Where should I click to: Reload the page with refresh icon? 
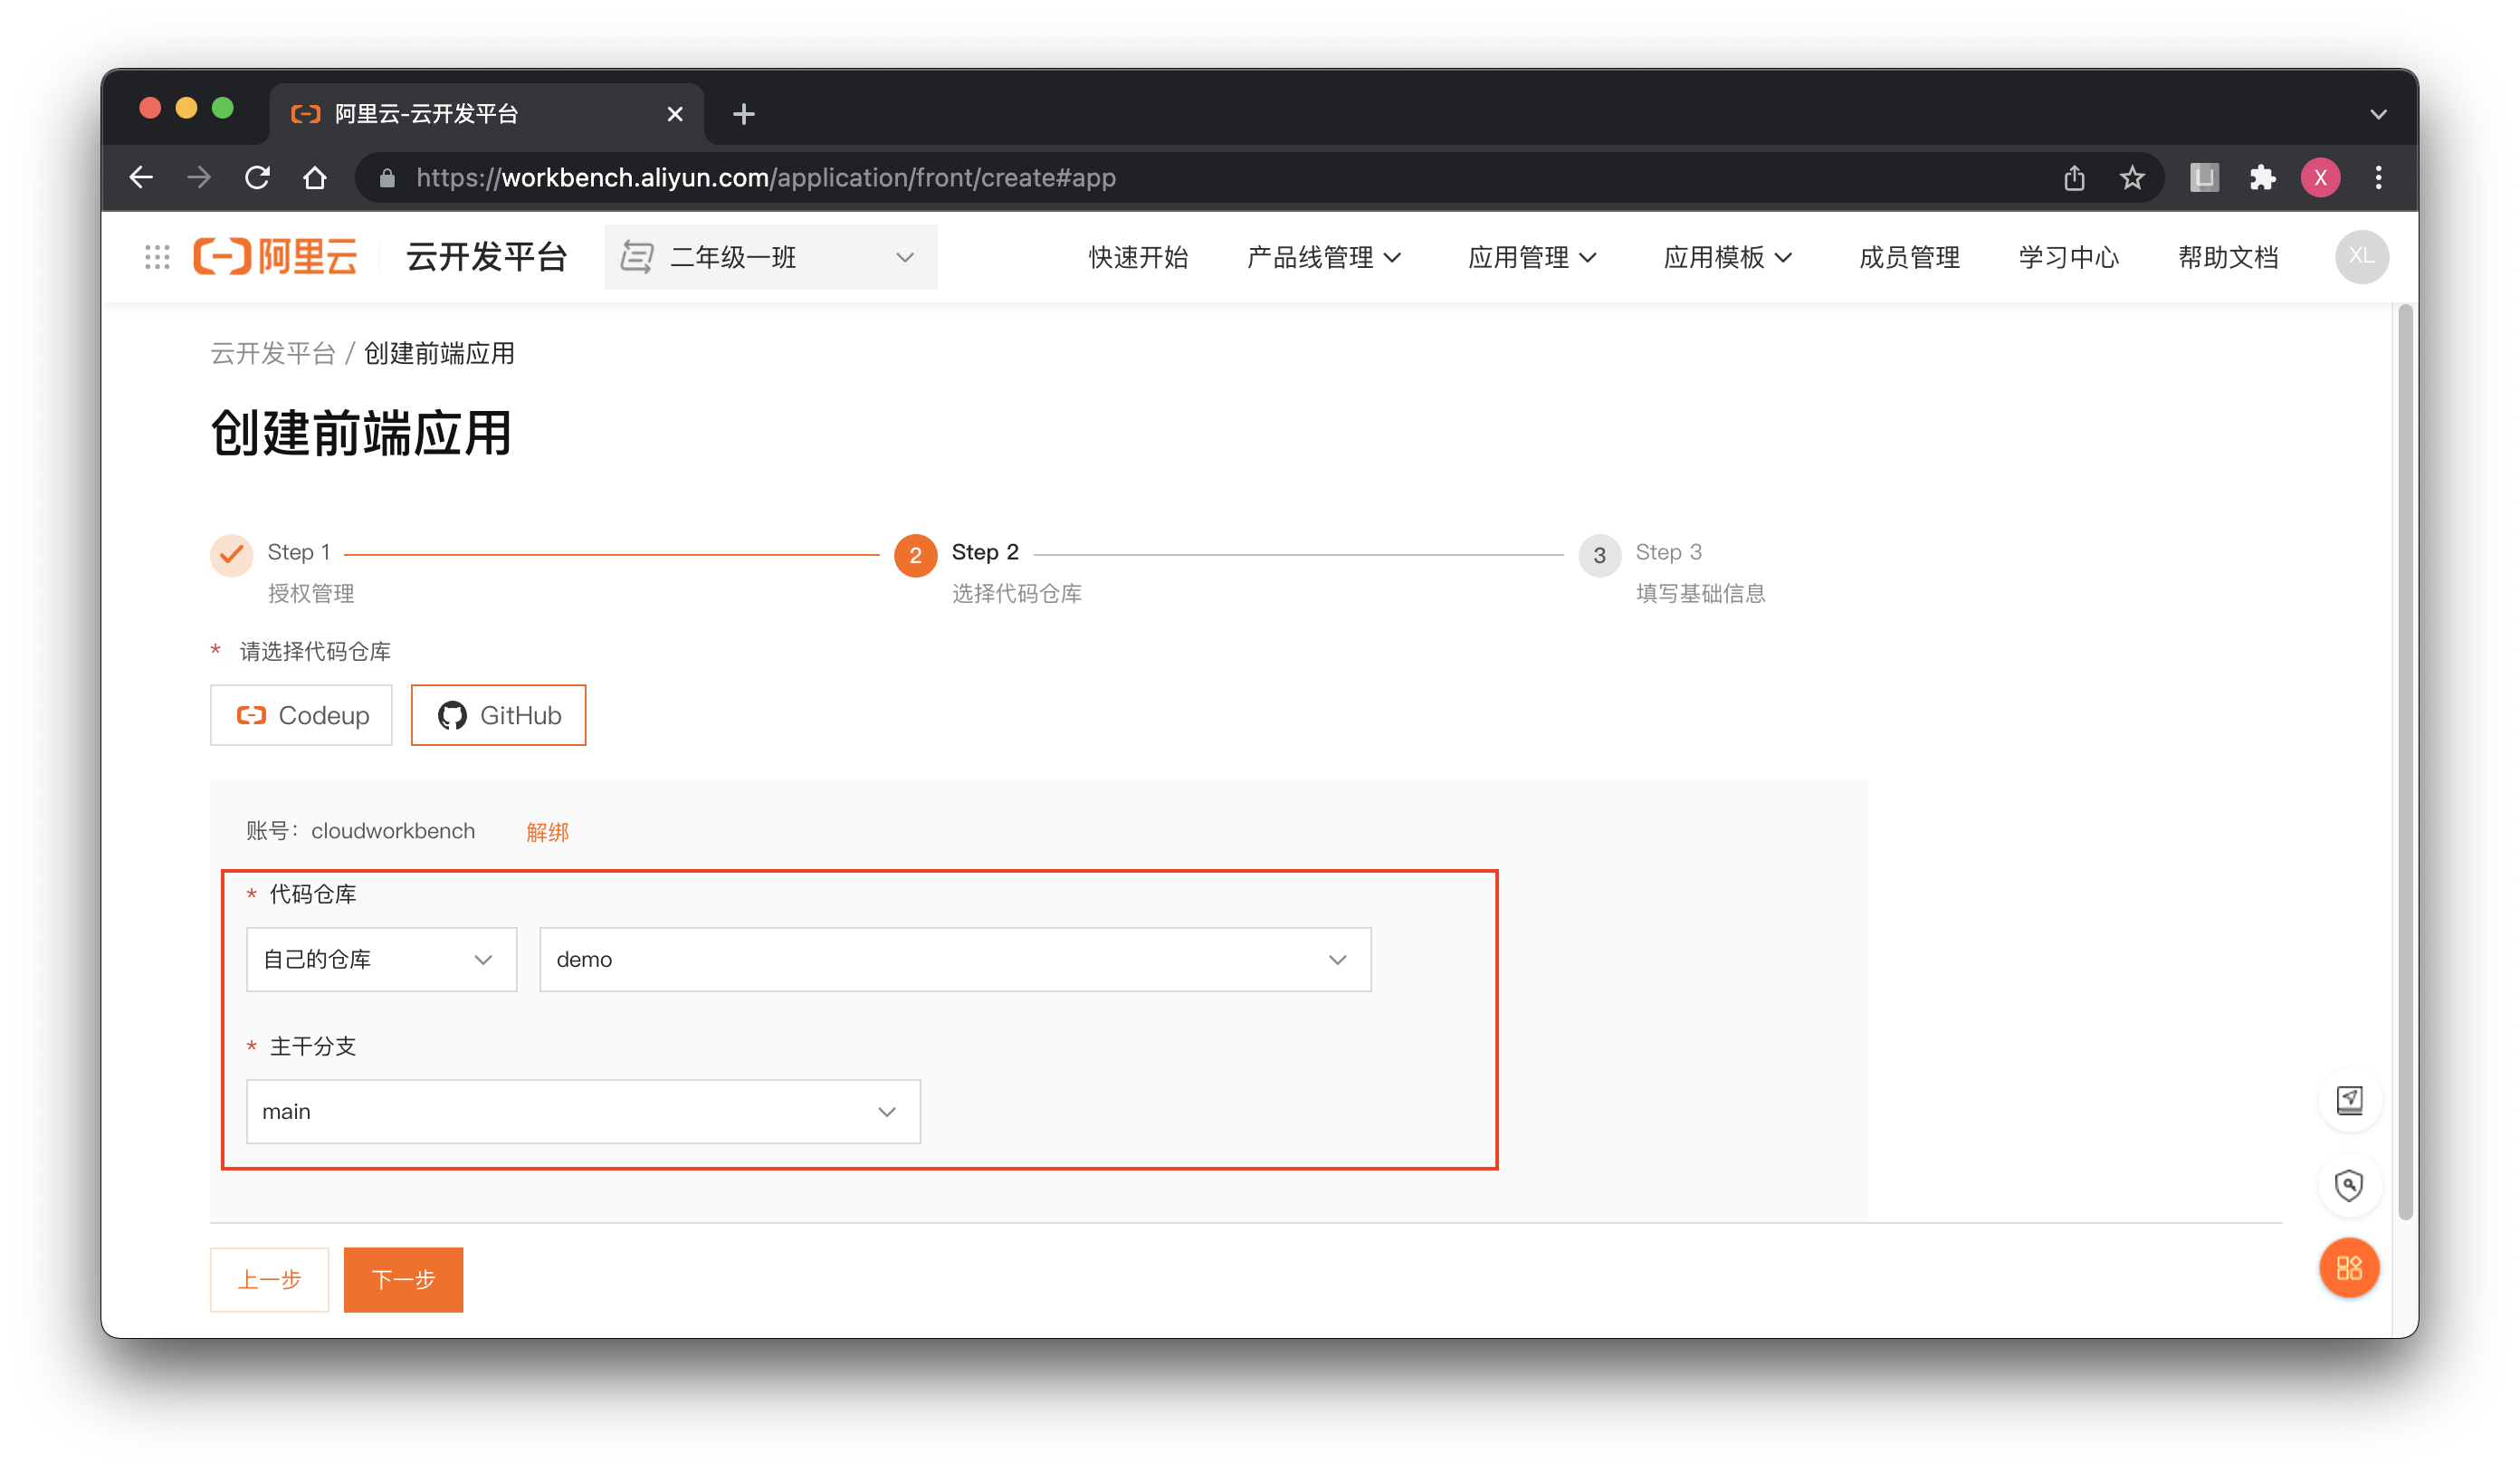tap(257, 178)
